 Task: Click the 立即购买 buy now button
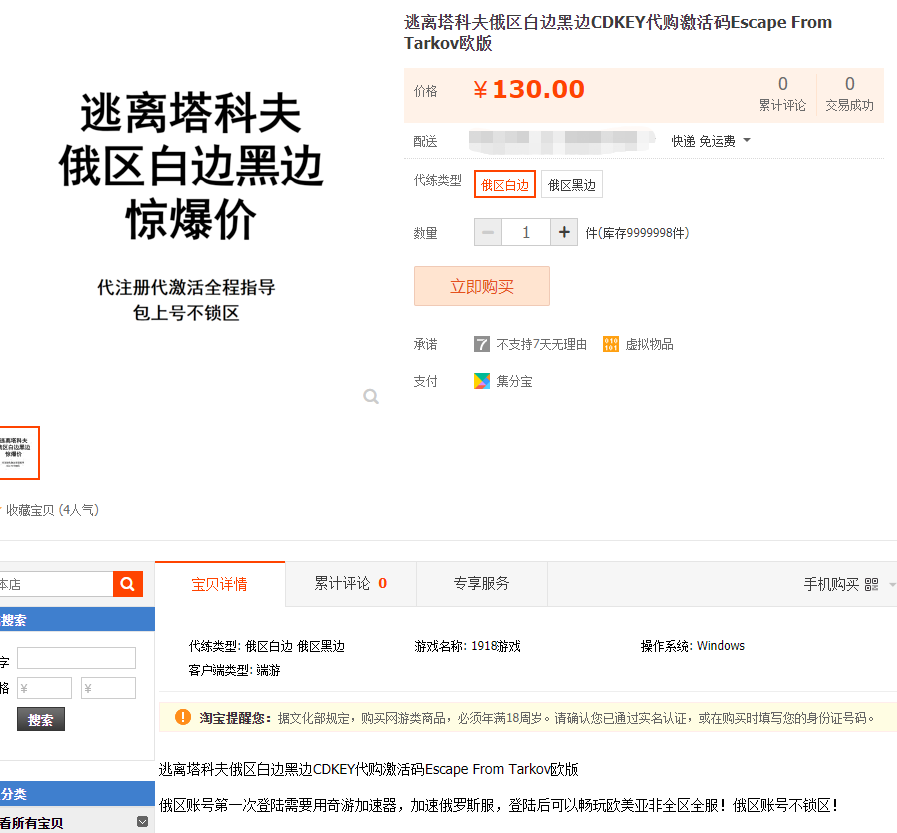(x=482, y=286)
